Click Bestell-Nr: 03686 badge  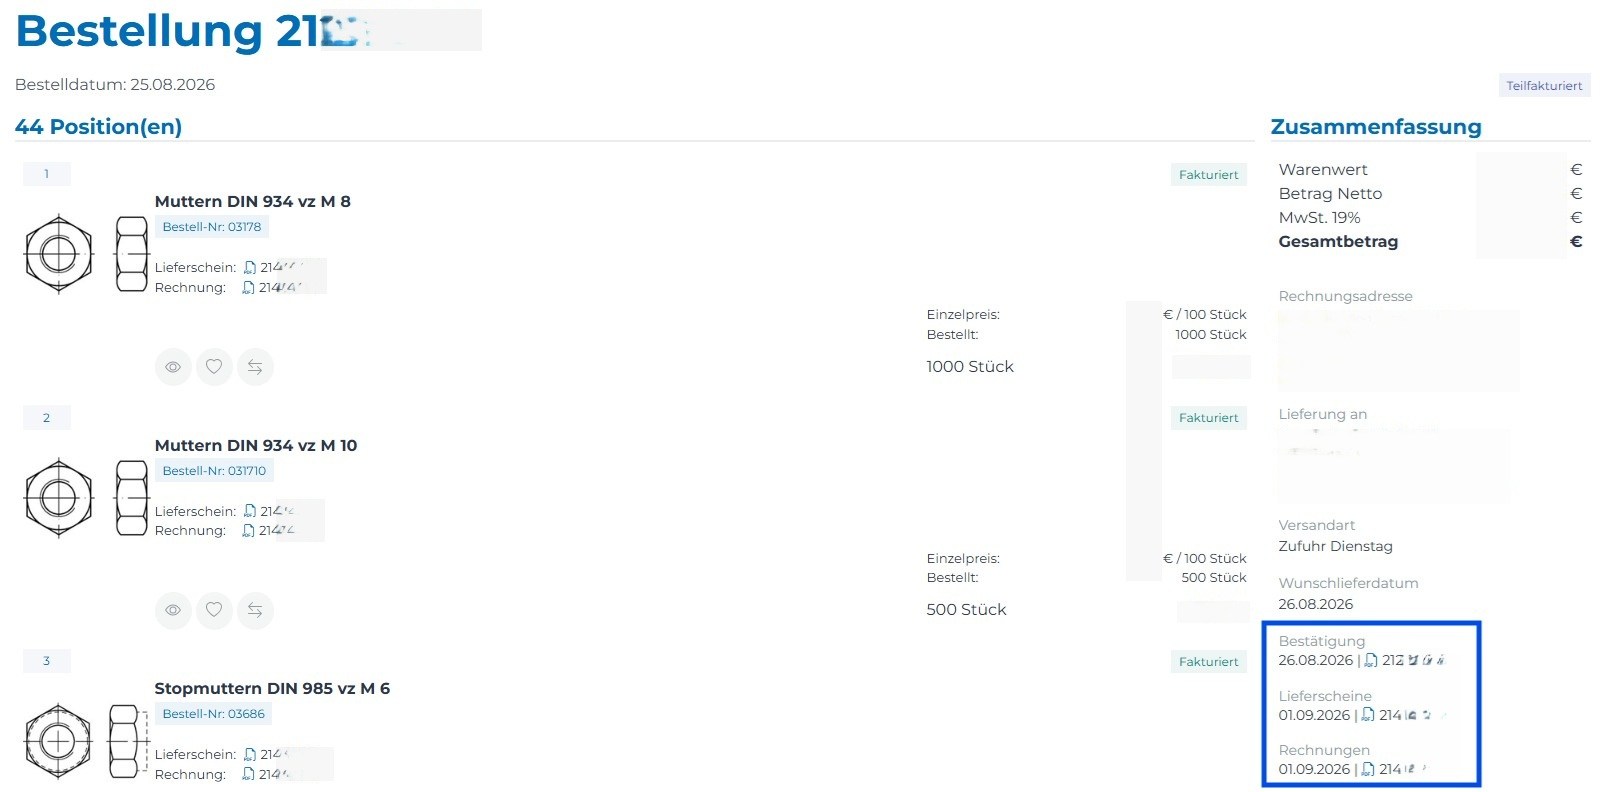214,714
